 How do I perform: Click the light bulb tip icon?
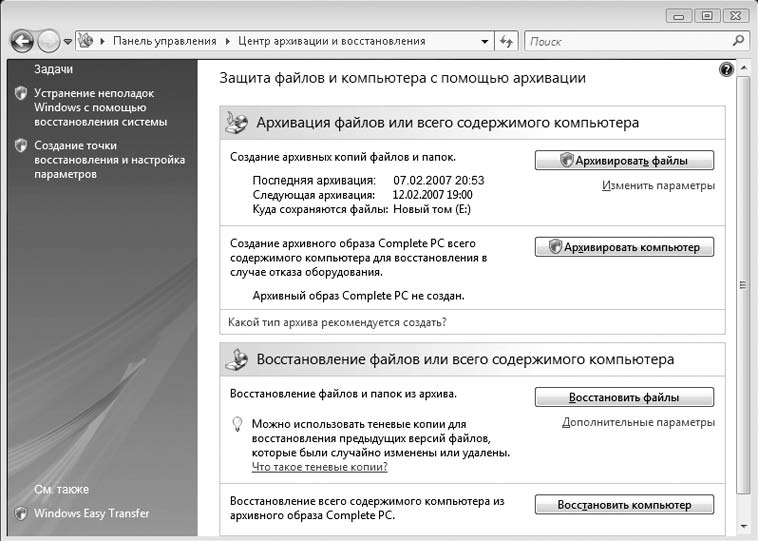pyautogui.click(x=238, y=425)
